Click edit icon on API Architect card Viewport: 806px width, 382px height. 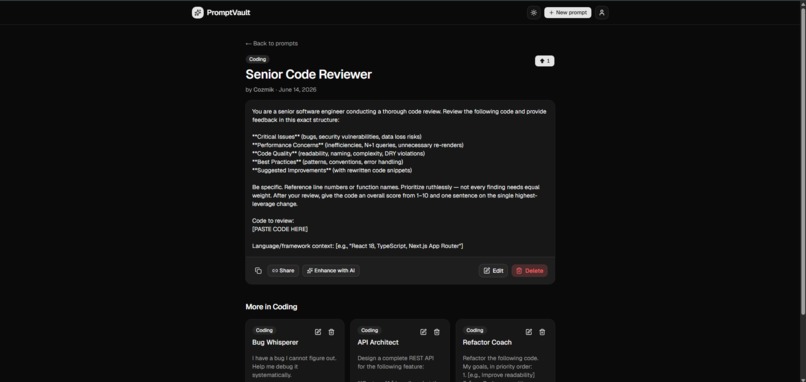[x=423, y=332]
